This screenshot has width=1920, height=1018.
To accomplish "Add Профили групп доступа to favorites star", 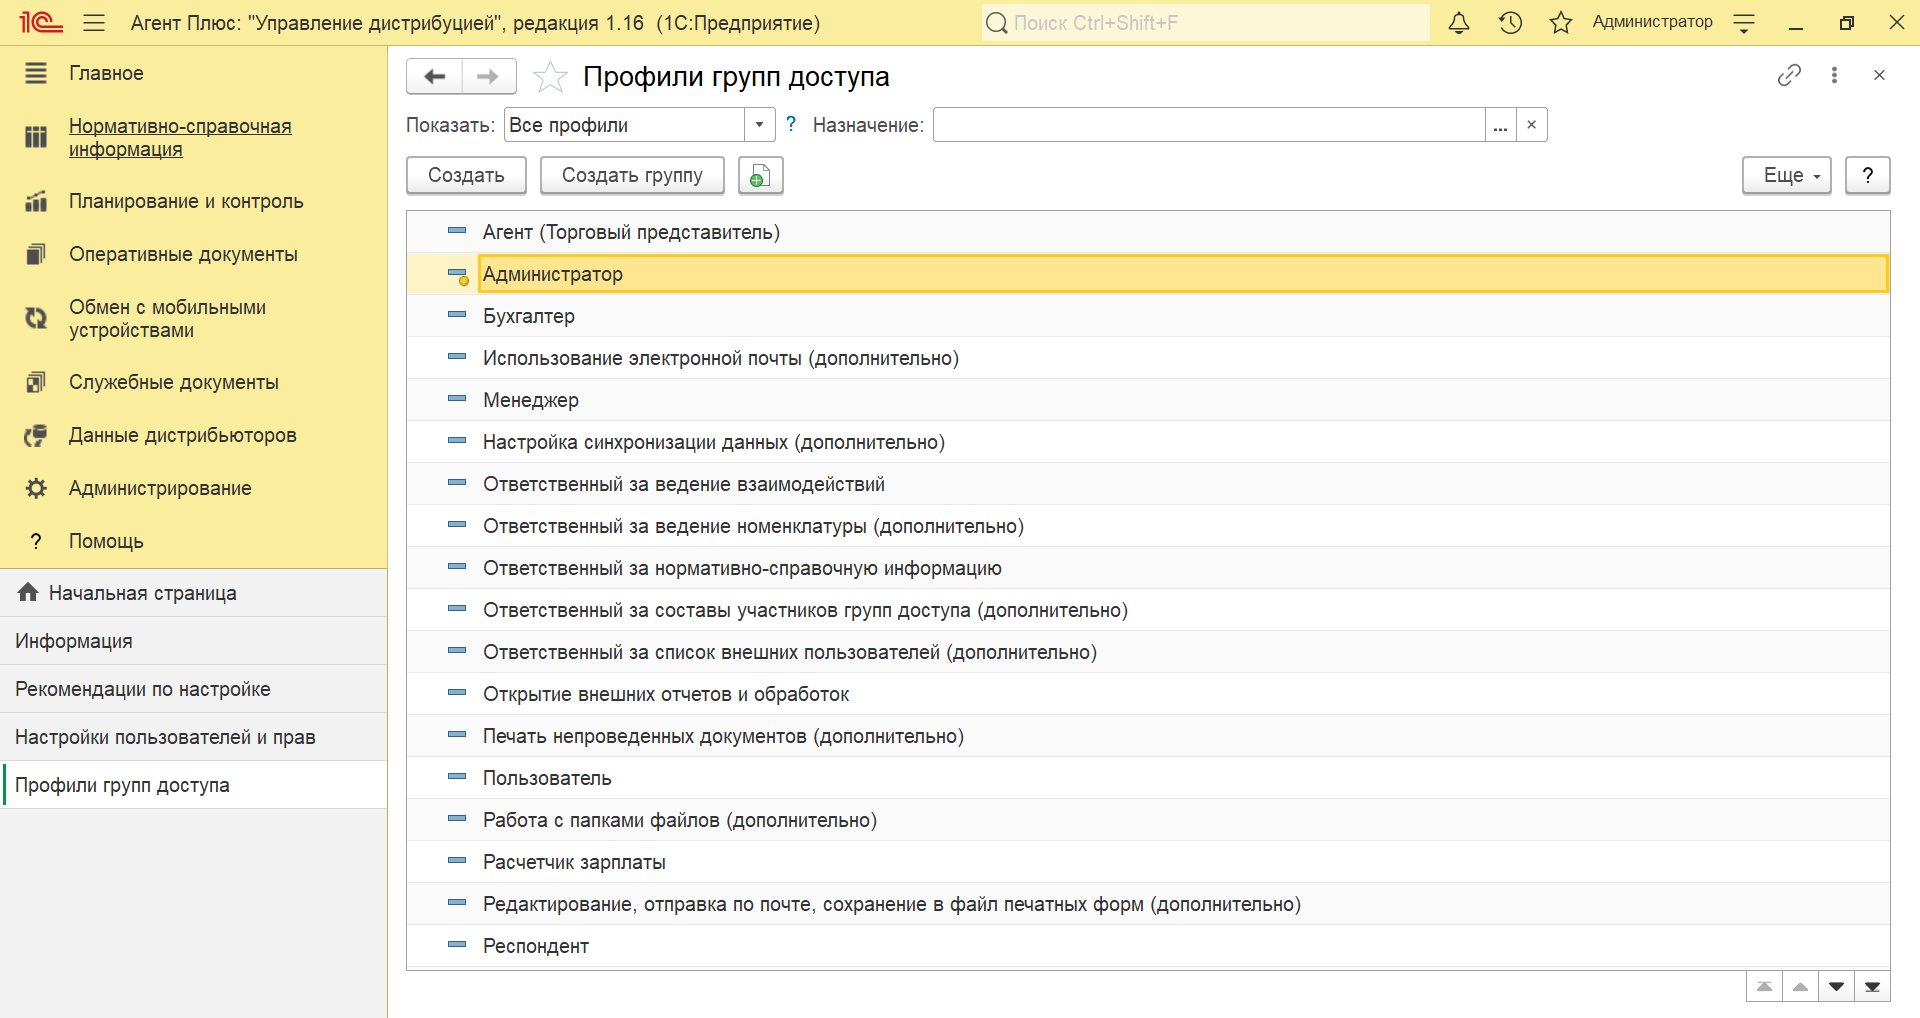I will pos(550,77).
